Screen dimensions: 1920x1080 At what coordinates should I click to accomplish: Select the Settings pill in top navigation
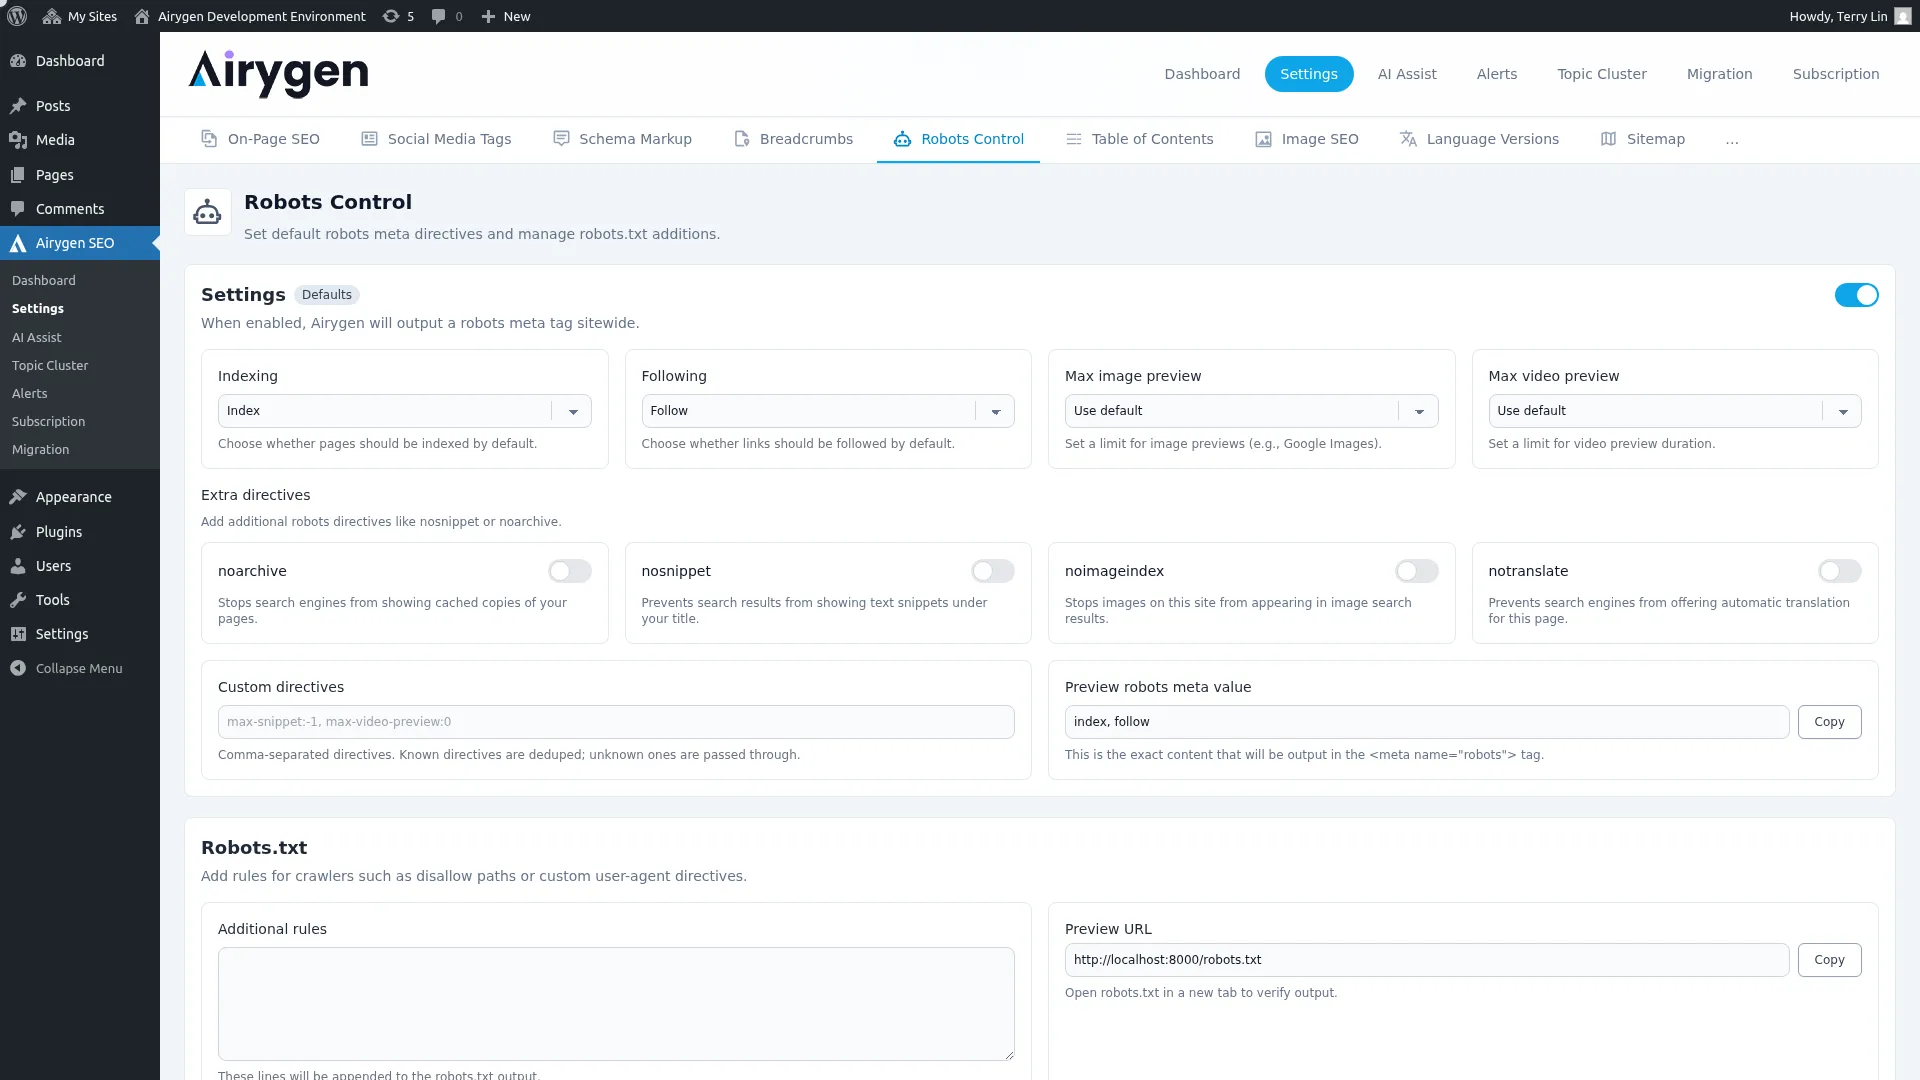pos(1309,74)
